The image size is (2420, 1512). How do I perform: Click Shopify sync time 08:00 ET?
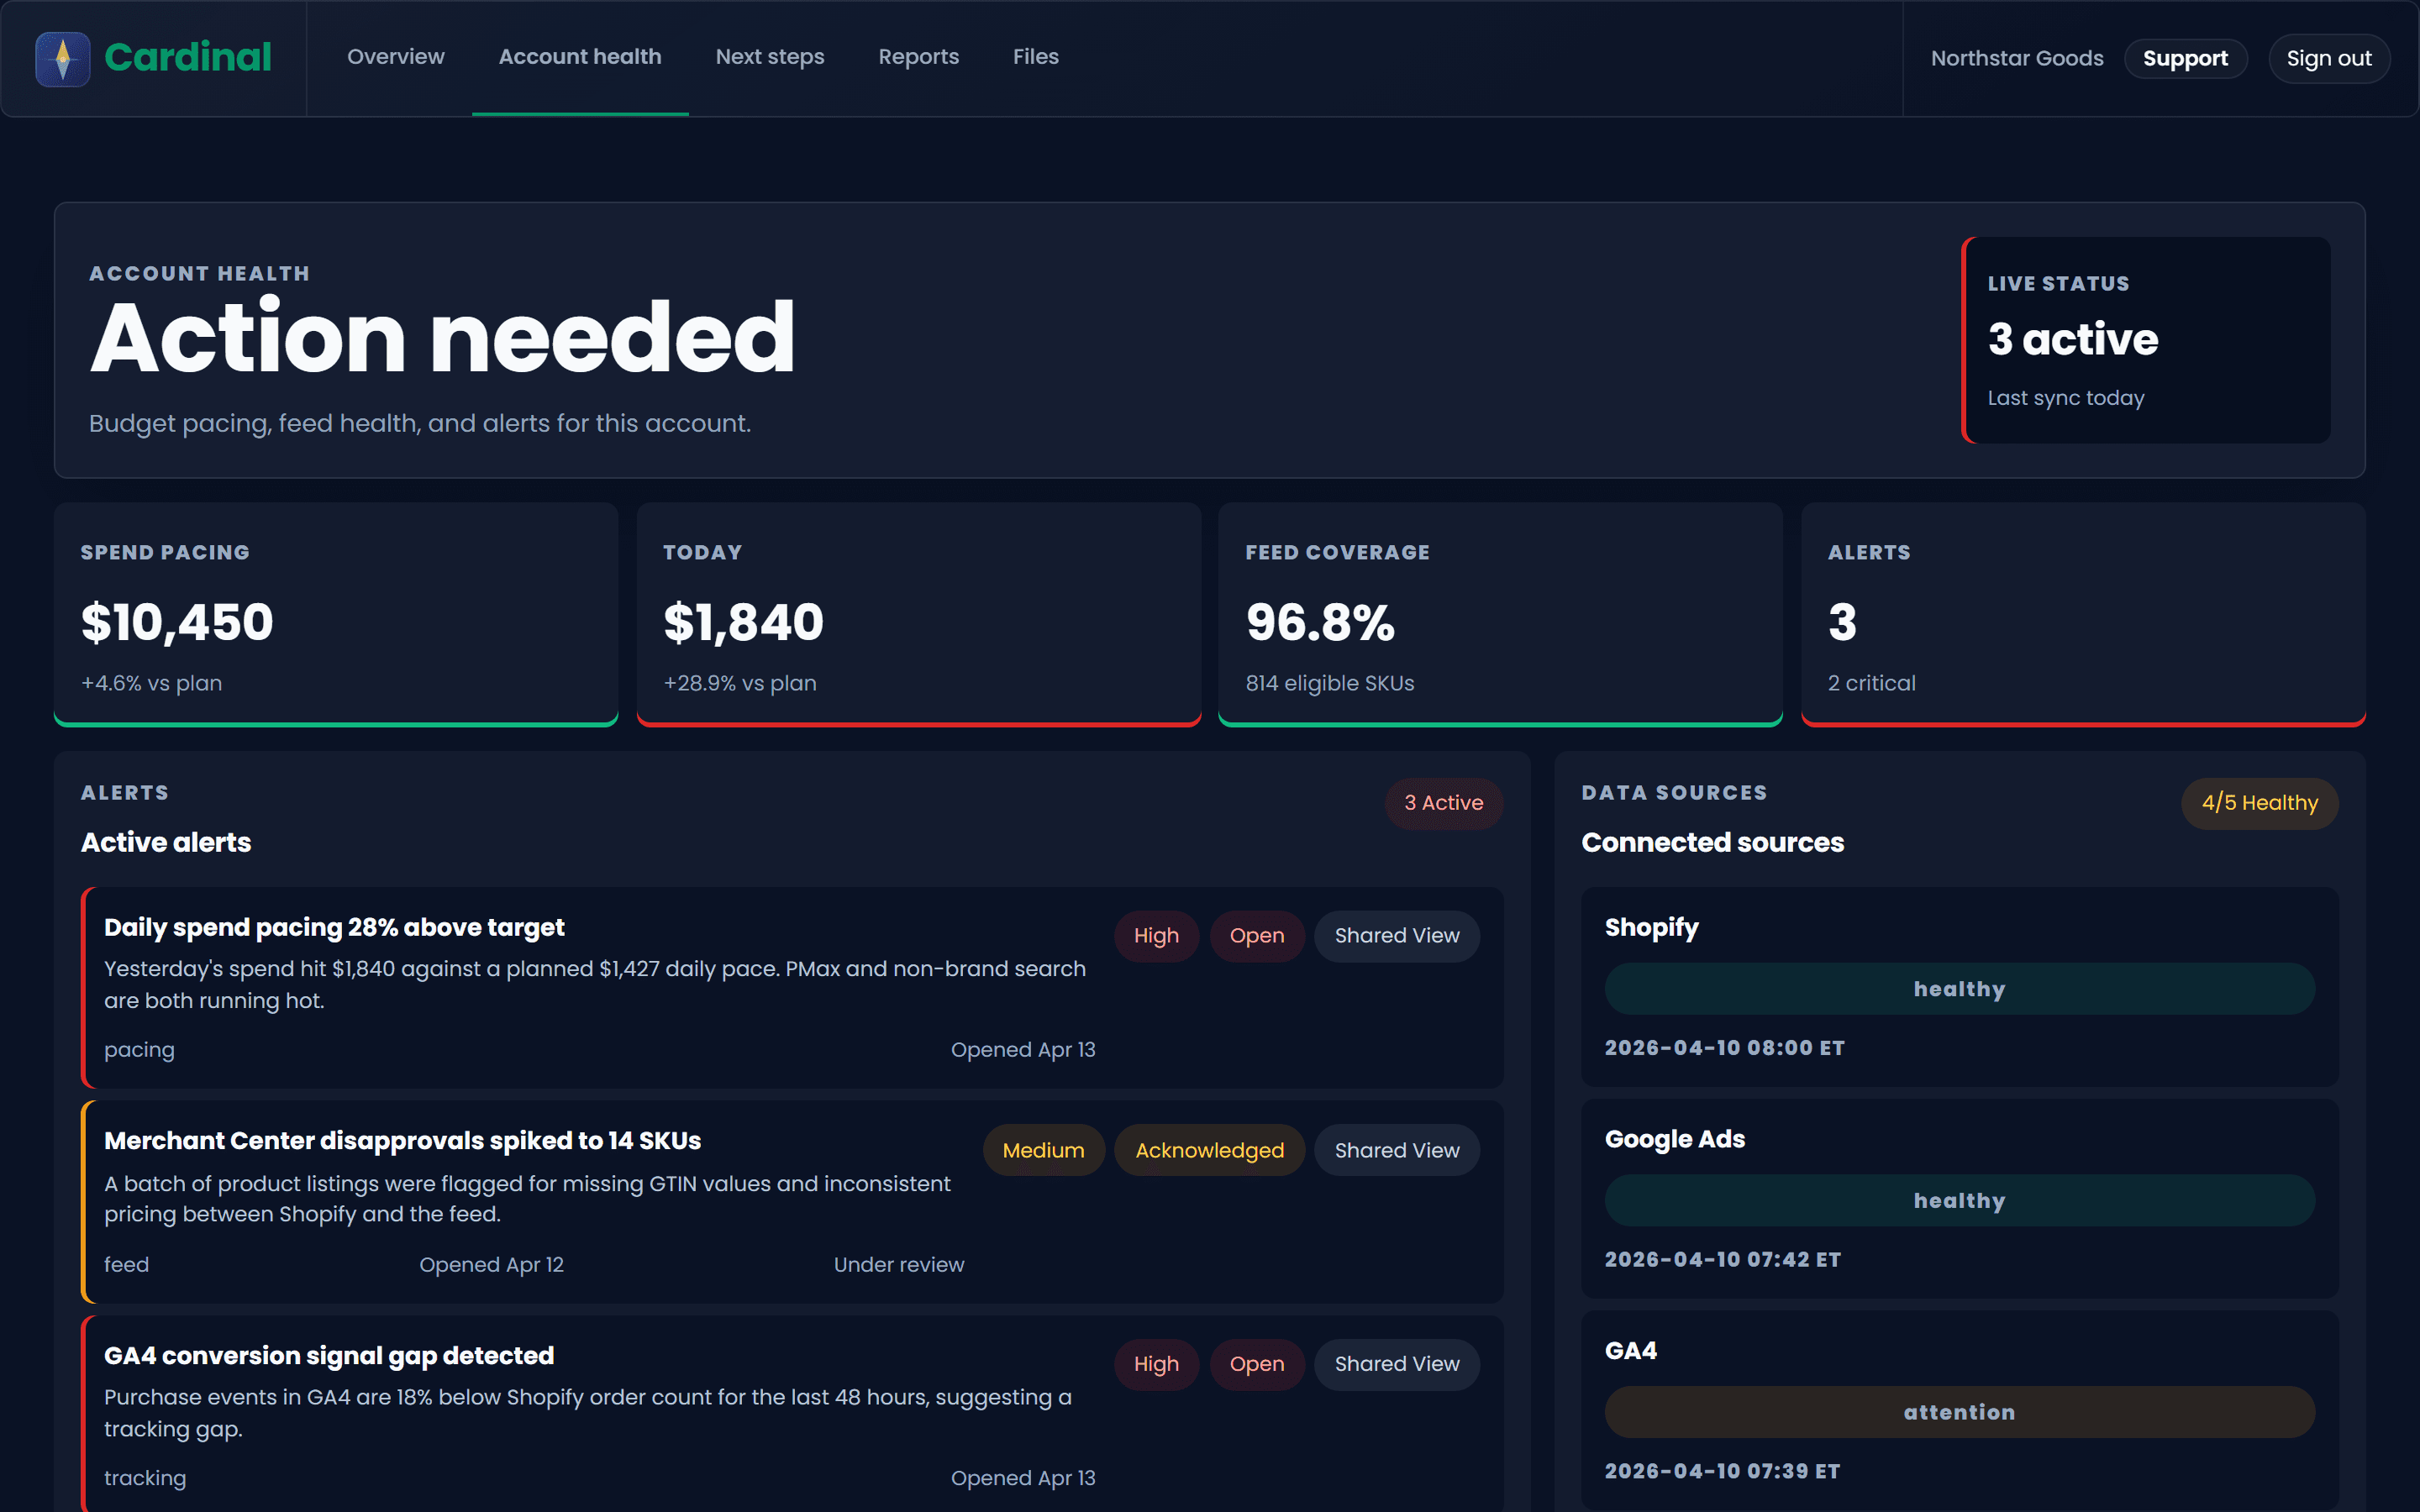[1724, 1048]
